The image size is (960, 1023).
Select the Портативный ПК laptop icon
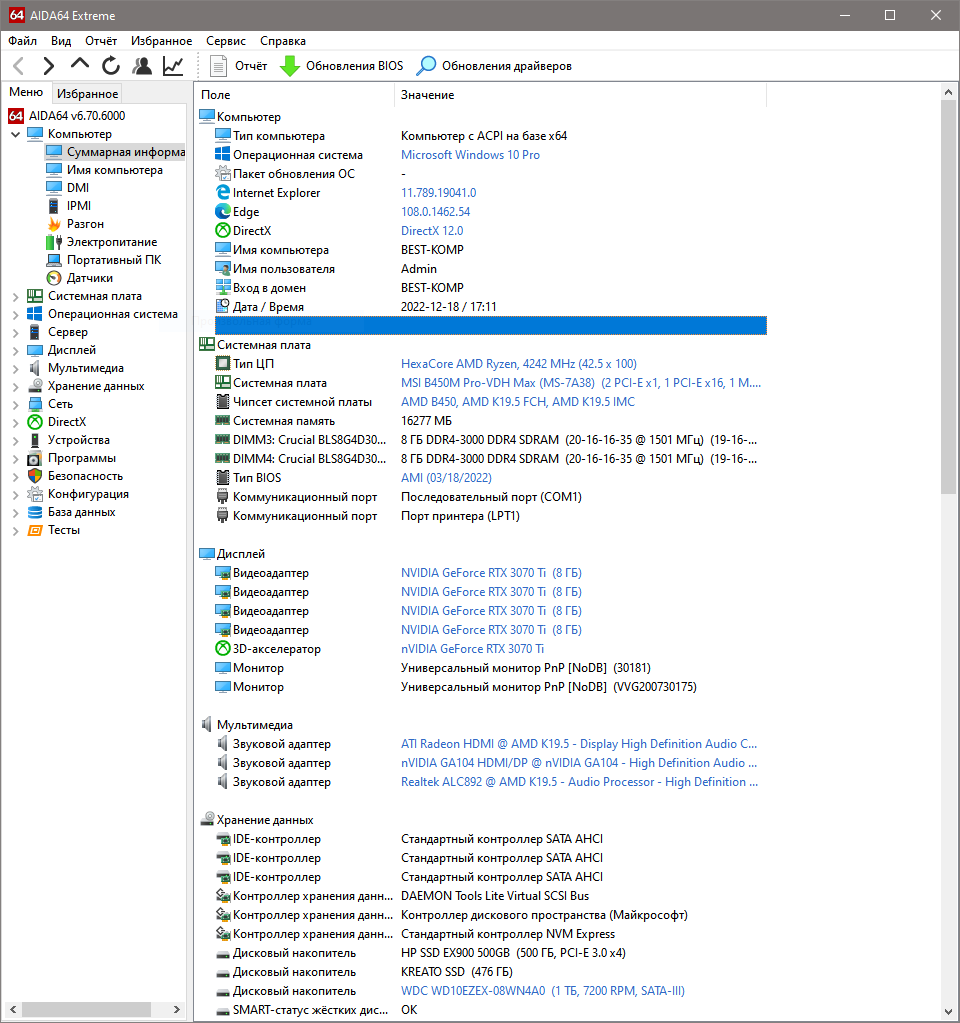54,260
